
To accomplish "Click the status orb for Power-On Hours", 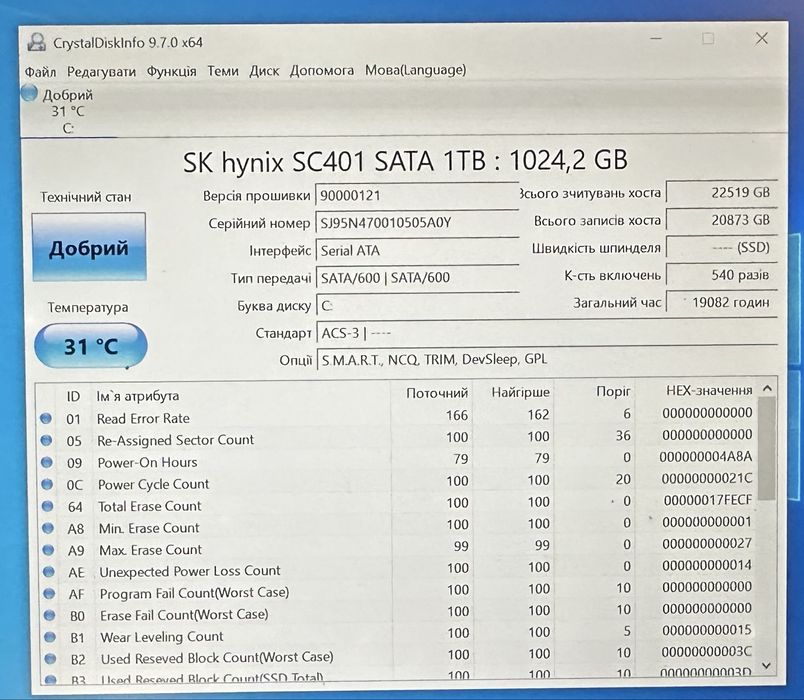I will point(47,462).
